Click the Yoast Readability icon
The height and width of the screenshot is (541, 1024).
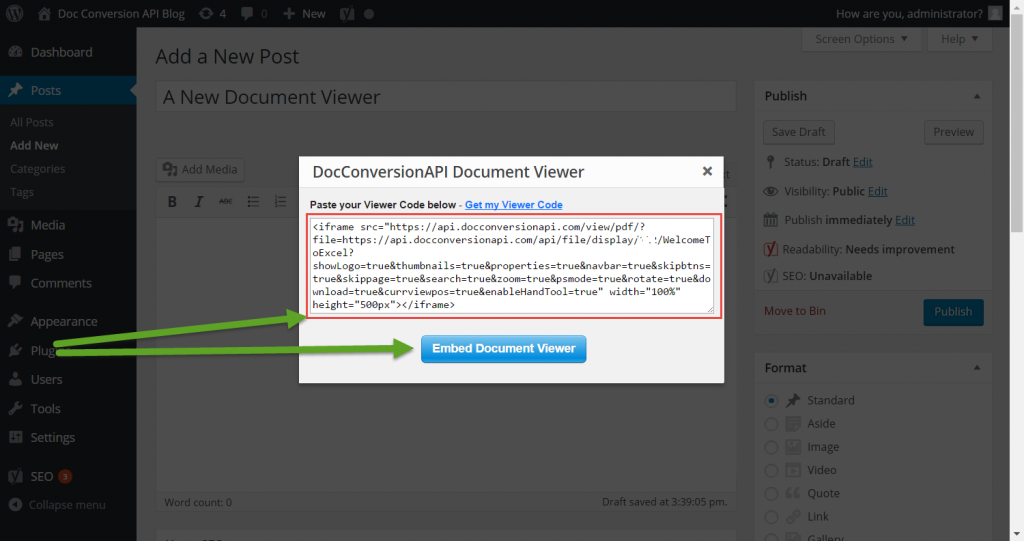coord(771,249)
